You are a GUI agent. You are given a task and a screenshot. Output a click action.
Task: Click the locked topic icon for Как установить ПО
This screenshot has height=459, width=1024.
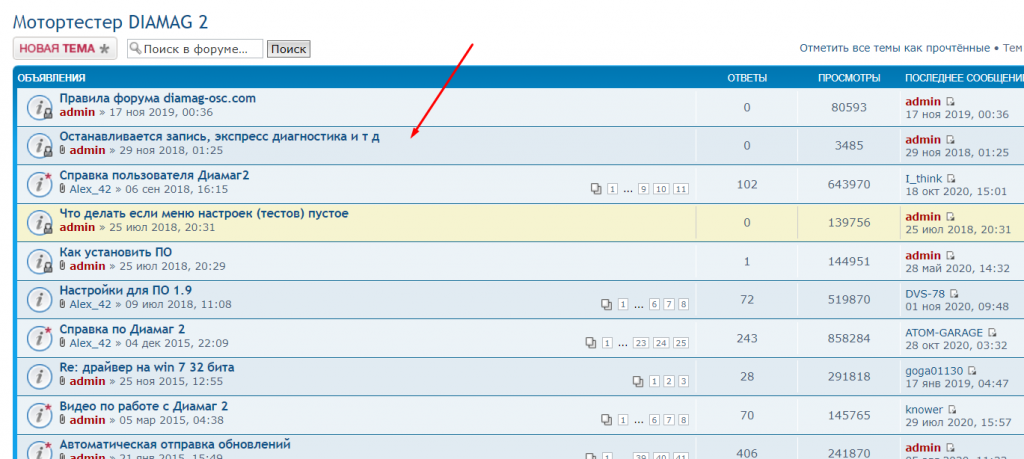coord(40,261)
